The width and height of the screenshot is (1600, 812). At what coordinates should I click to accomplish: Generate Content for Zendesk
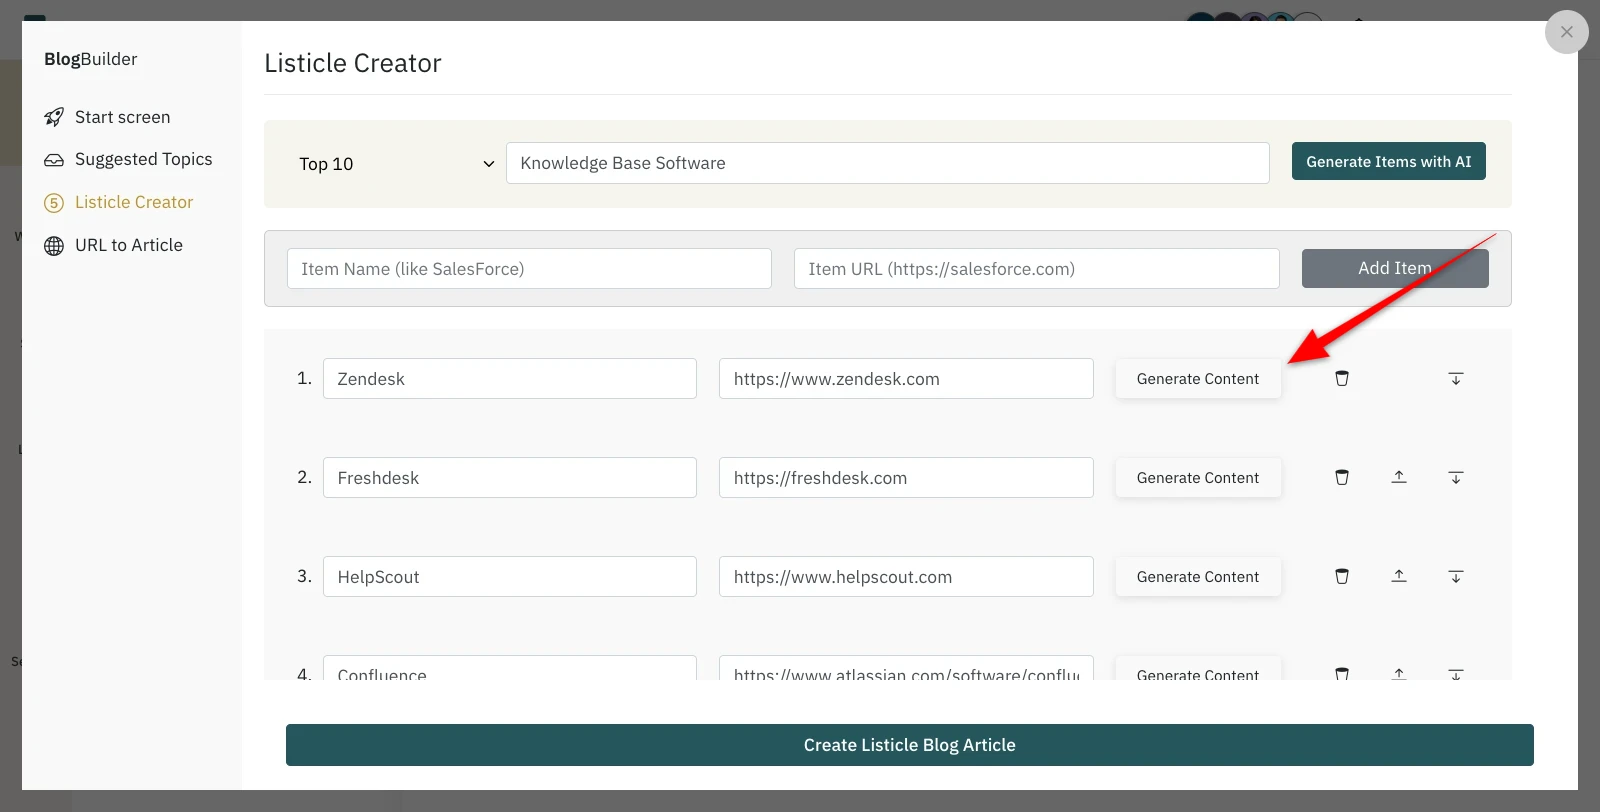coord(1198,379)
